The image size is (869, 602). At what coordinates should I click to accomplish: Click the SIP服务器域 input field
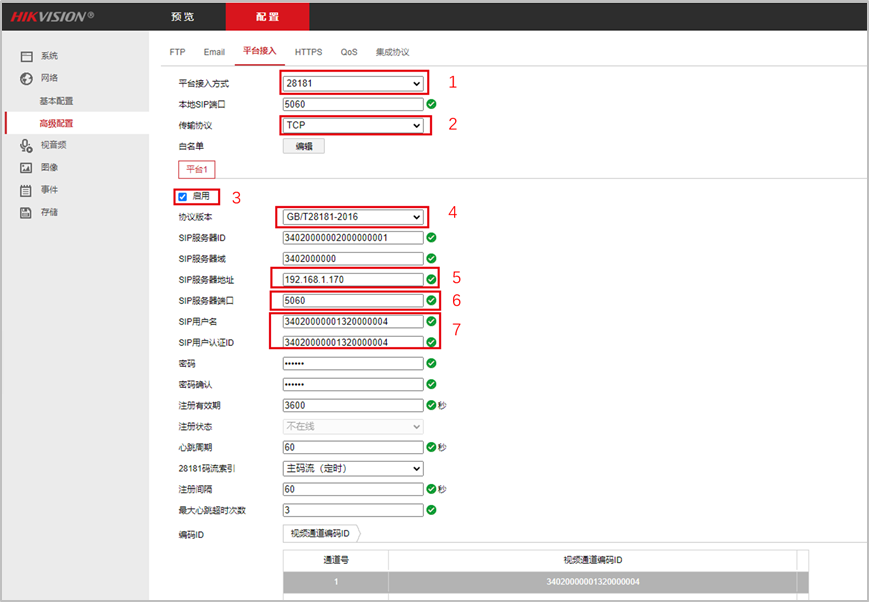coord(353,259)
